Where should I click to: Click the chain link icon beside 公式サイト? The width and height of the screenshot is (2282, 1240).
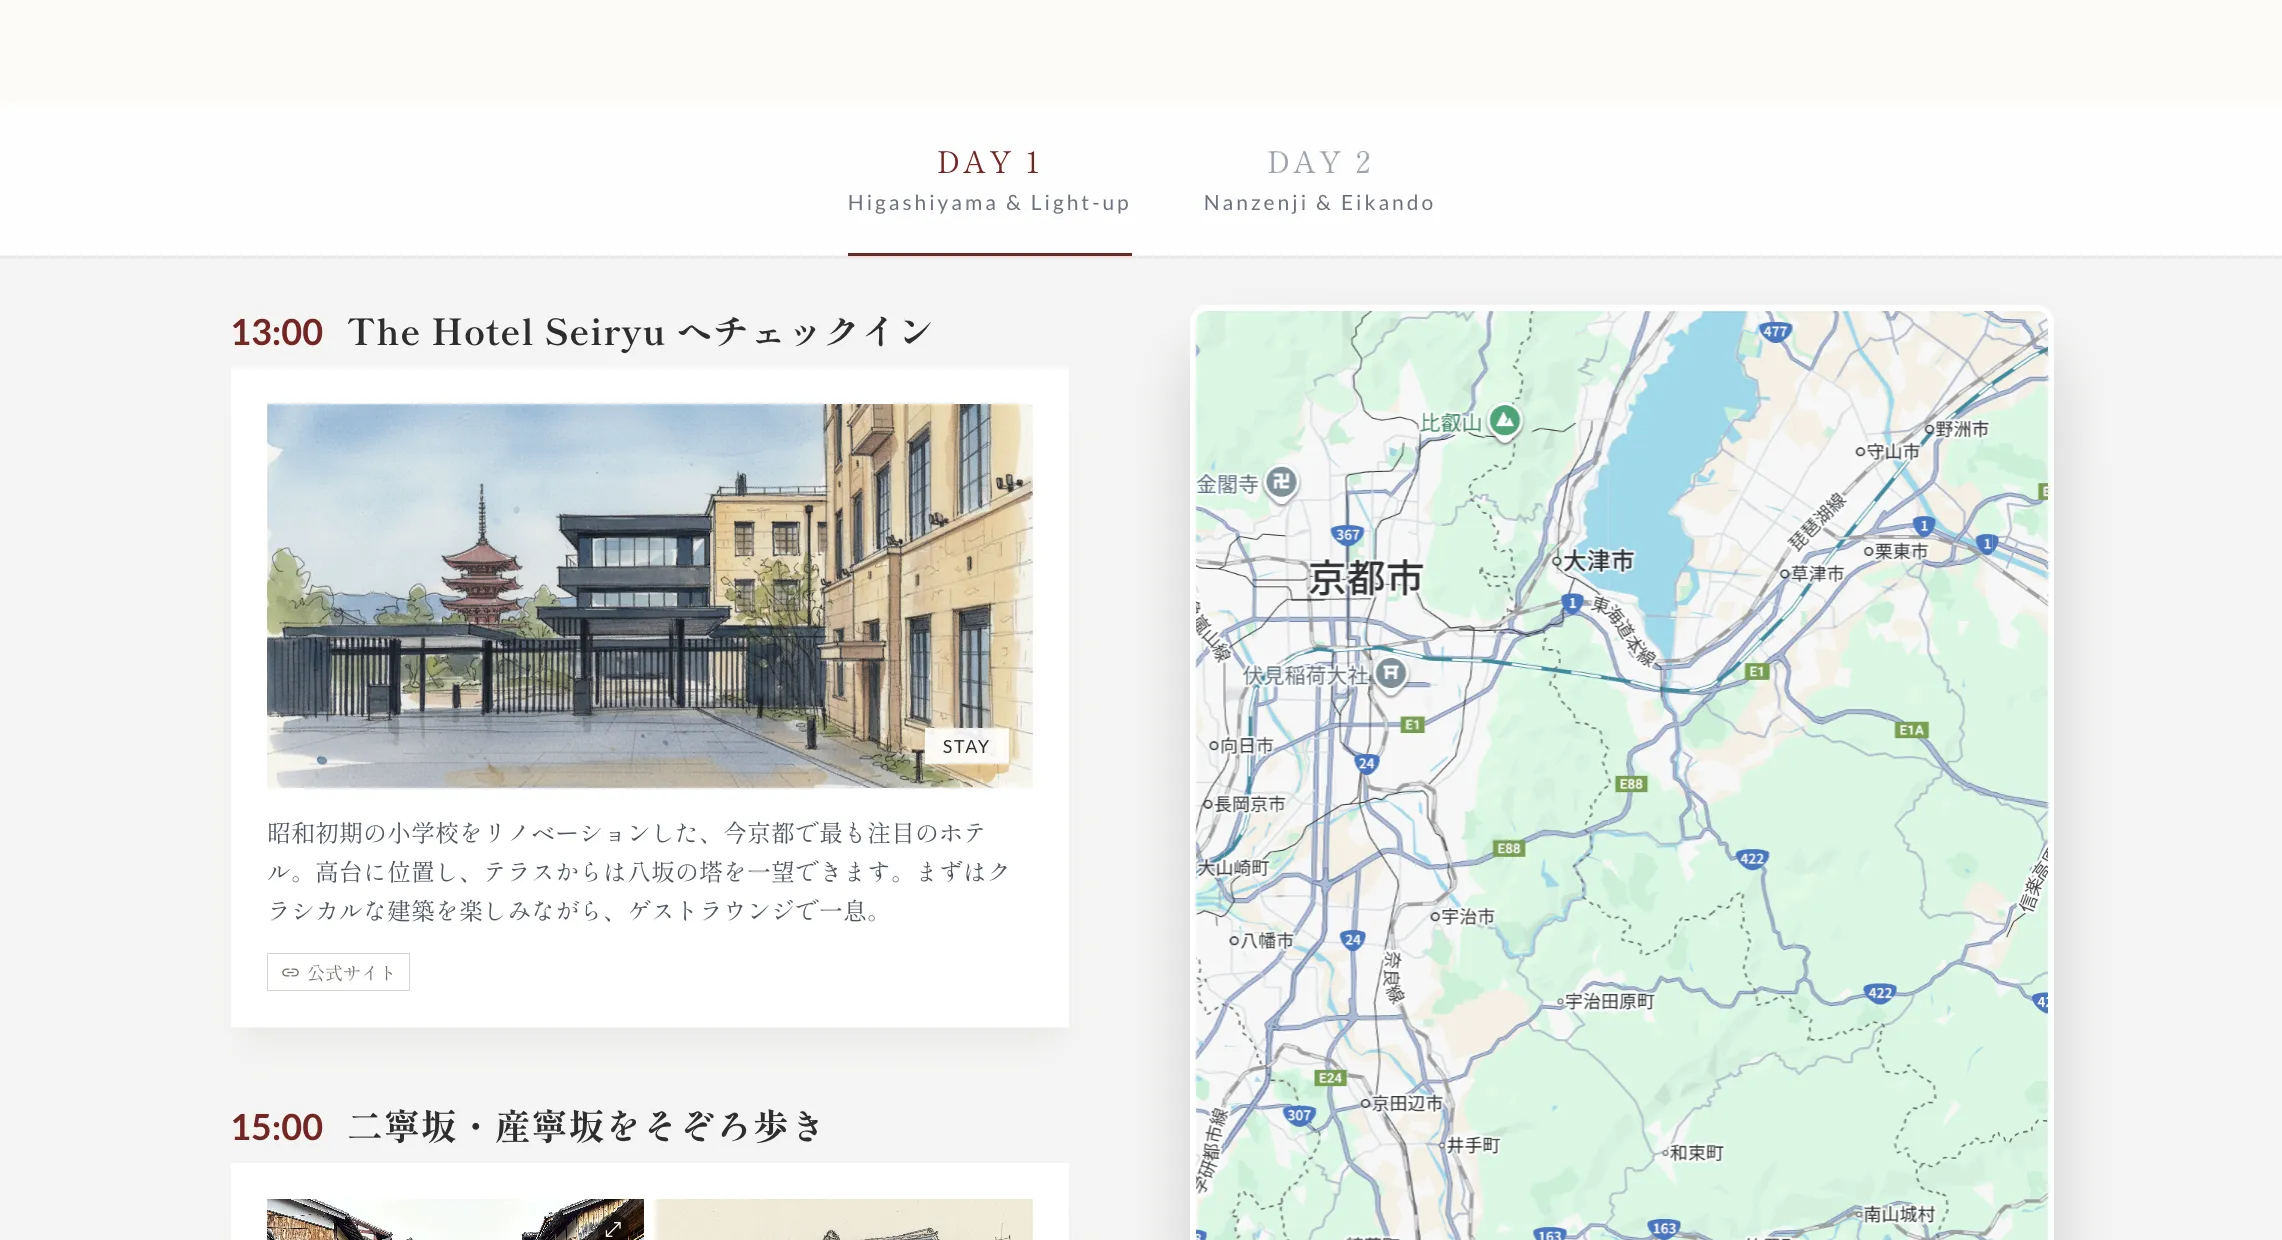pyautogui.click(x=290, y=972)
